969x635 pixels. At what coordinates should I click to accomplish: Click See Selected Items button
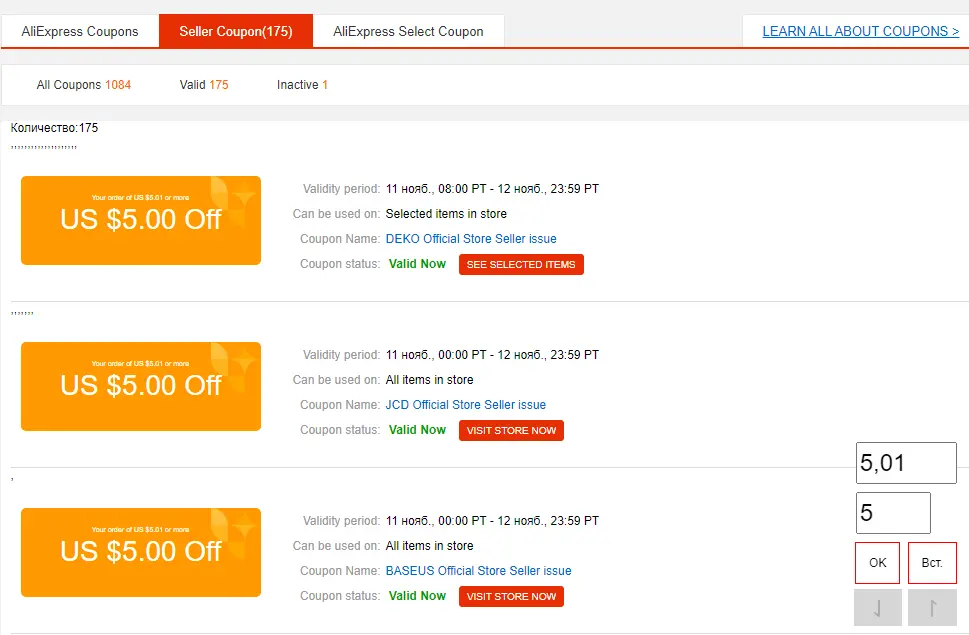click(x=521, y=264)
